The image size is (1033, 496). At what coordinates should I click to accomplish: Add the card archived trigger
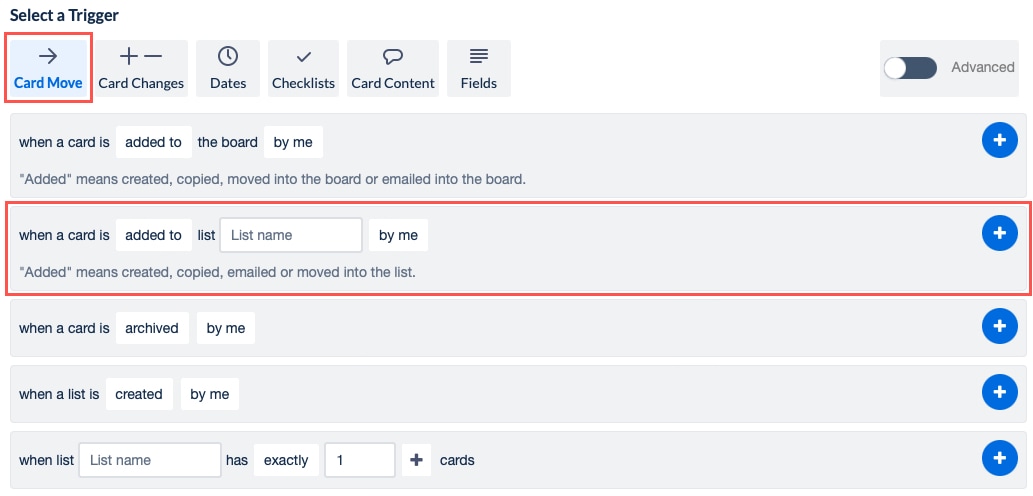(x=999, y=326)
